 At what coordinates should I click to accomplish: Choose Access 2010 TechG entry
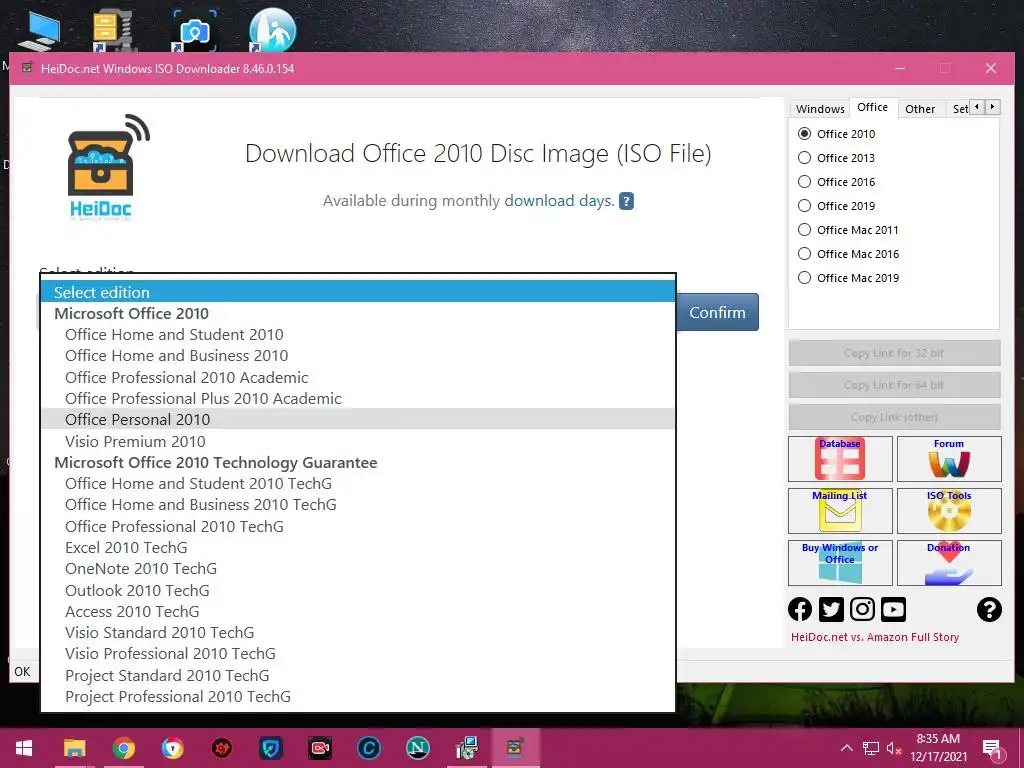click(358, 611)
